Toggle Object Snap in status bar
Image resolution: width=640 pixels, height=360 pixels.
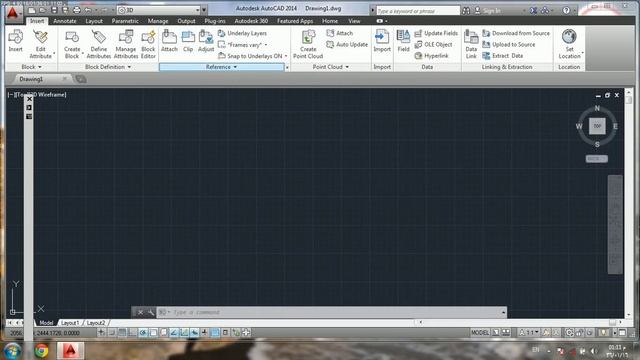pyautogui.click(x=153, y=333)
